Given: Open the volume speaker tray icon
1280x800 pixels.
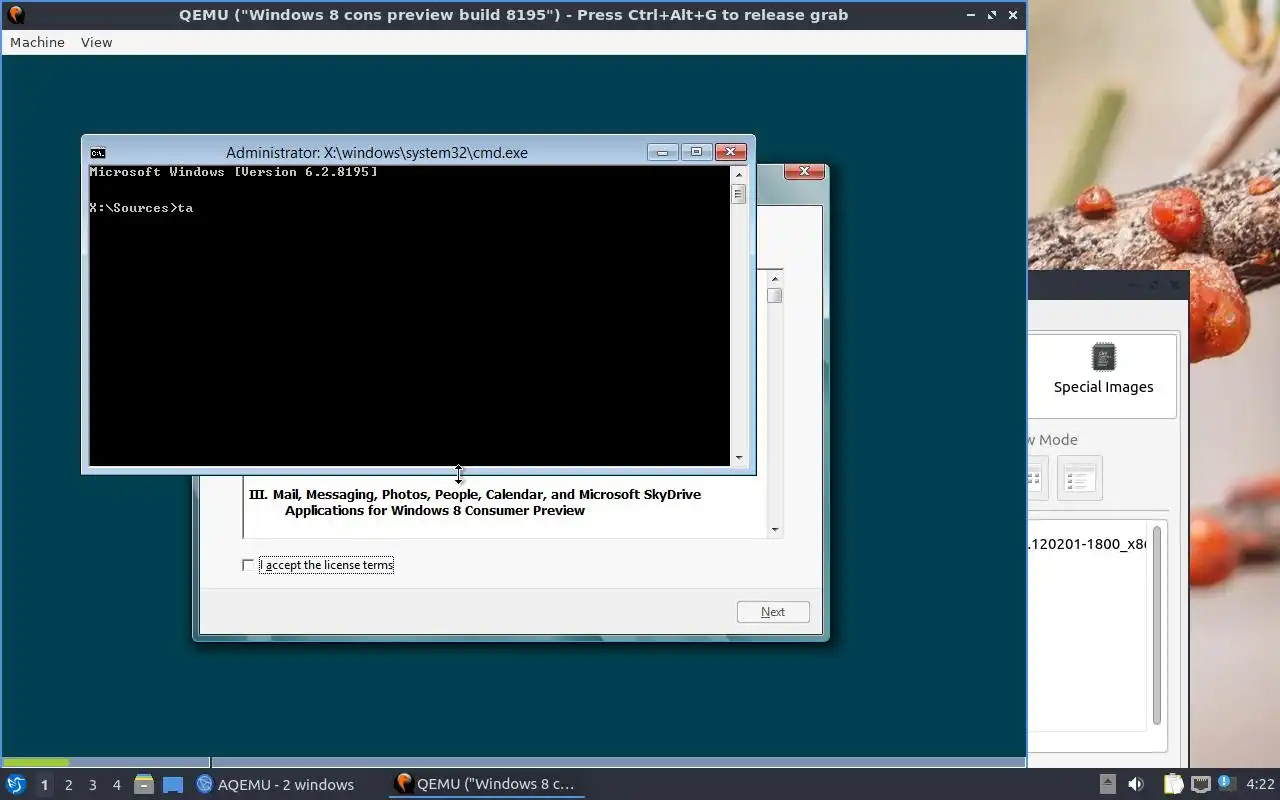Looking at the screenshot, I should pyautogui.click(x=1135, y=784).
